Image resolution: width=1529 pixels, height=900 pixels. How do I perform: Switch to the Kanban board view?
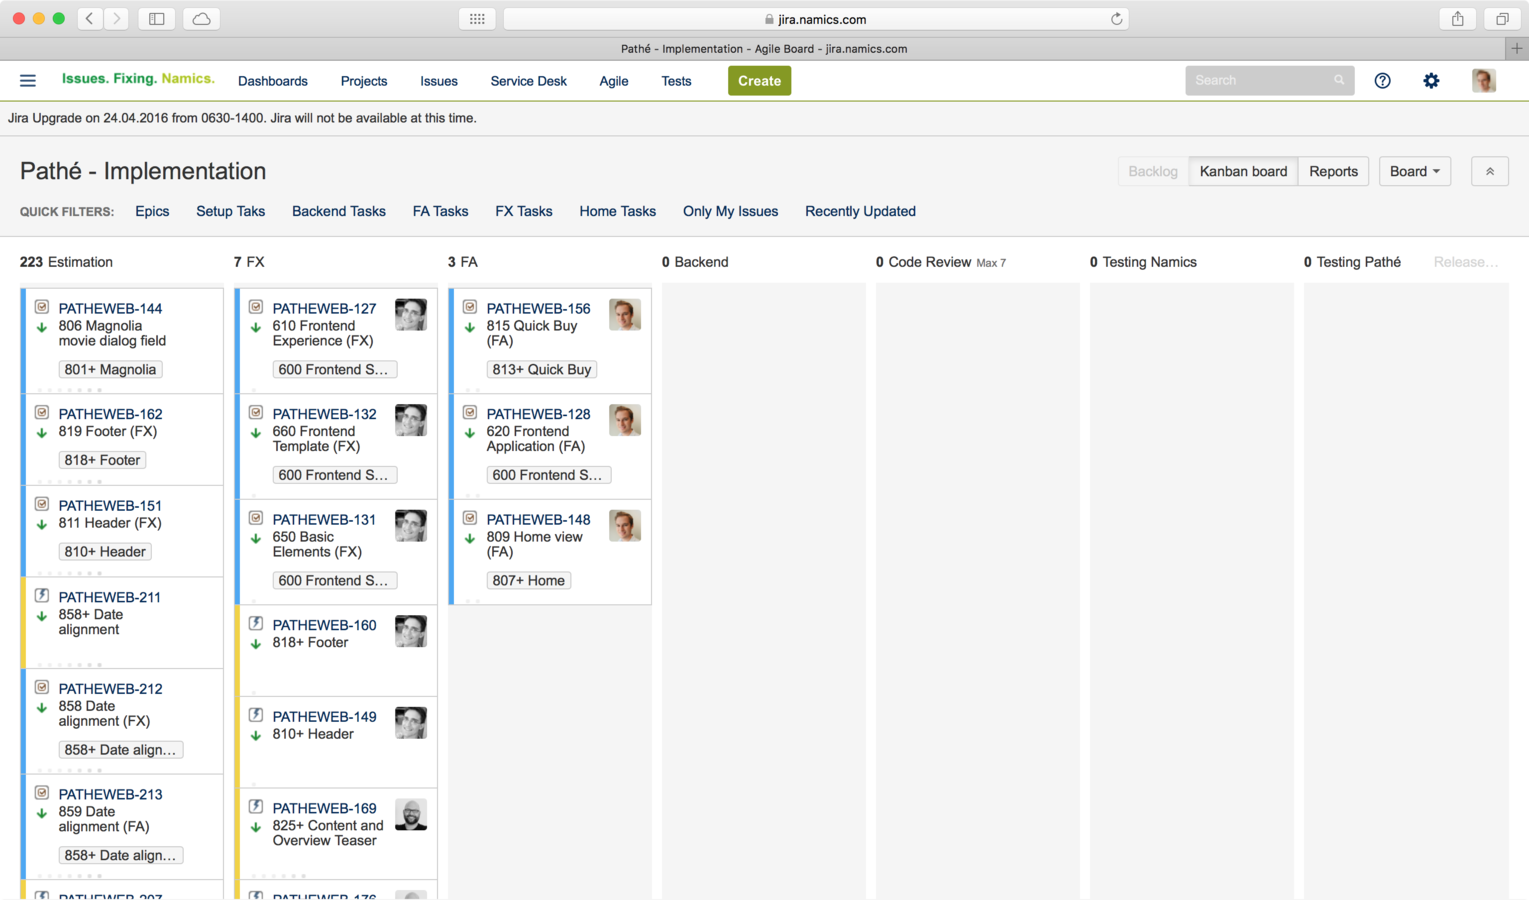pos(1243,171)
